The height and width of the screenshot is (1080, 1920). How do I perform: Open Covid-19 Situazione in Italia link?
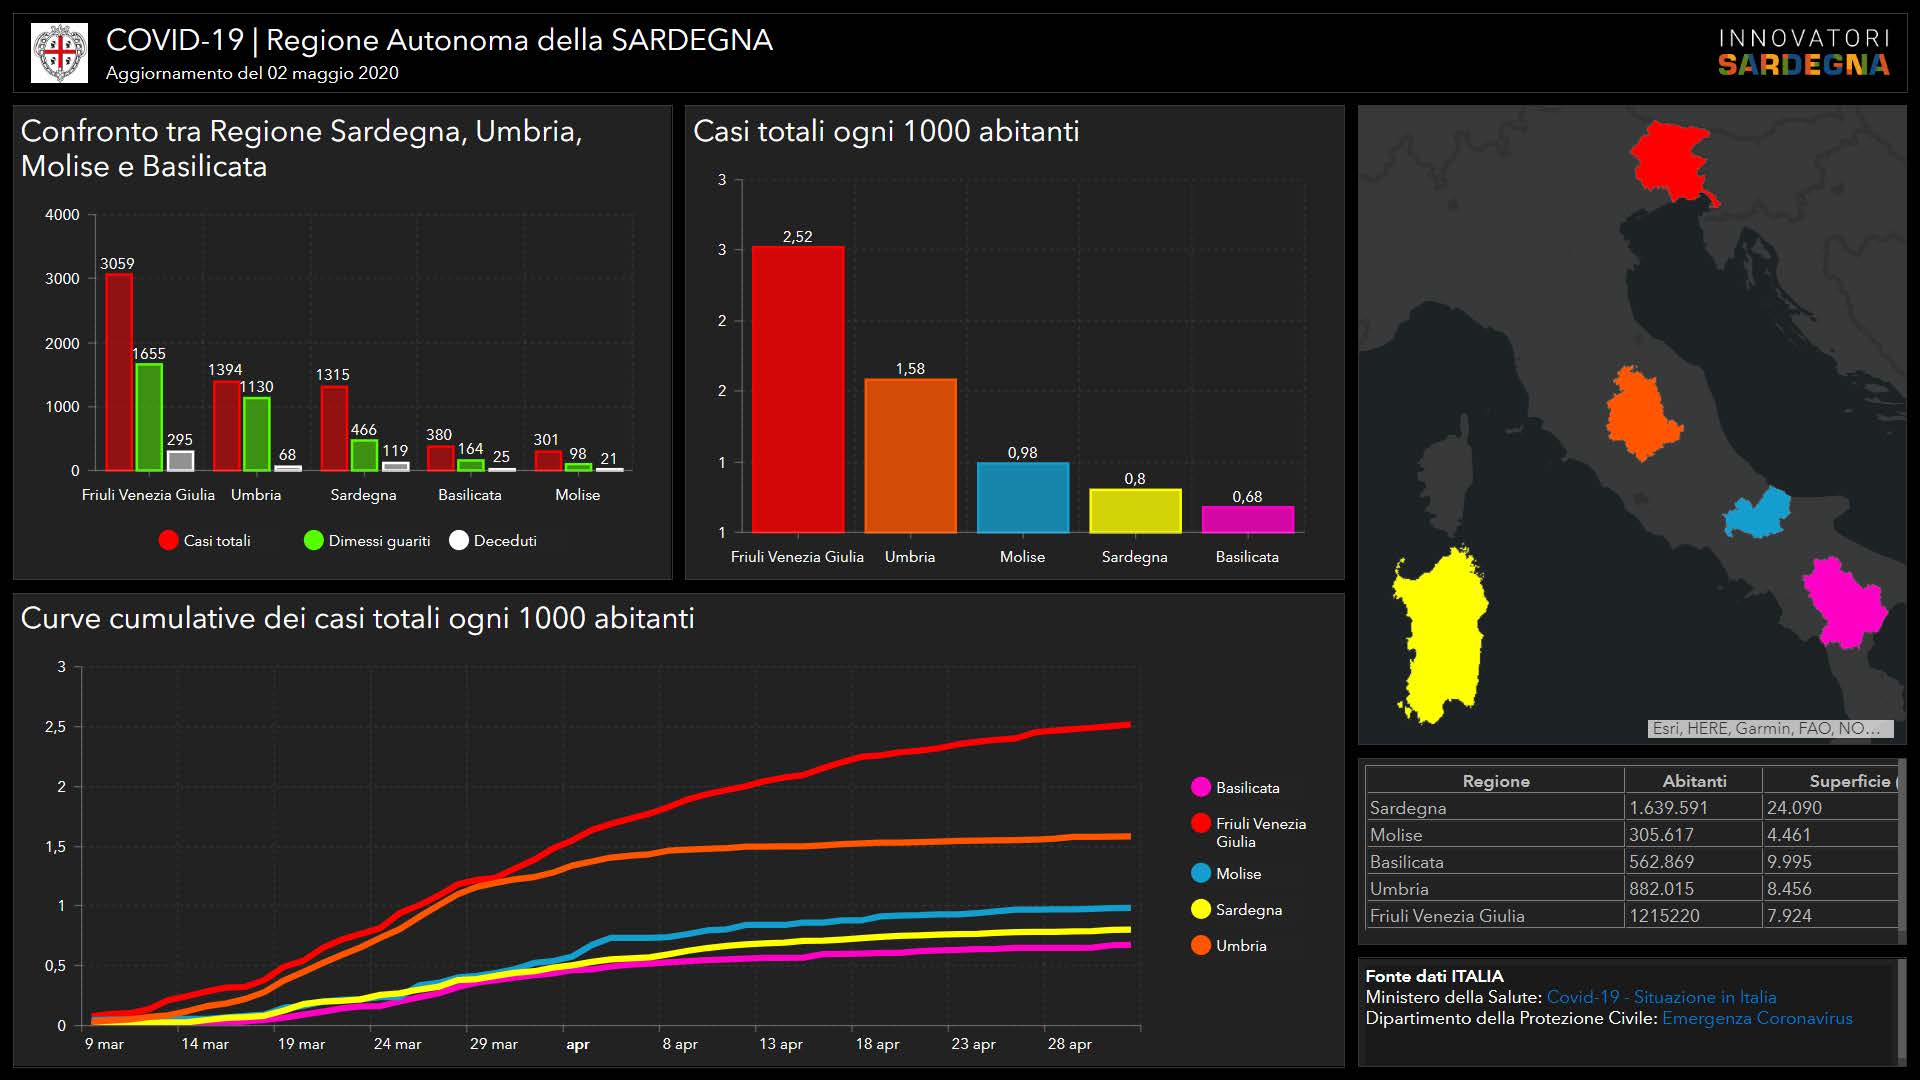pyautogui.click(x=1661, y=997)
